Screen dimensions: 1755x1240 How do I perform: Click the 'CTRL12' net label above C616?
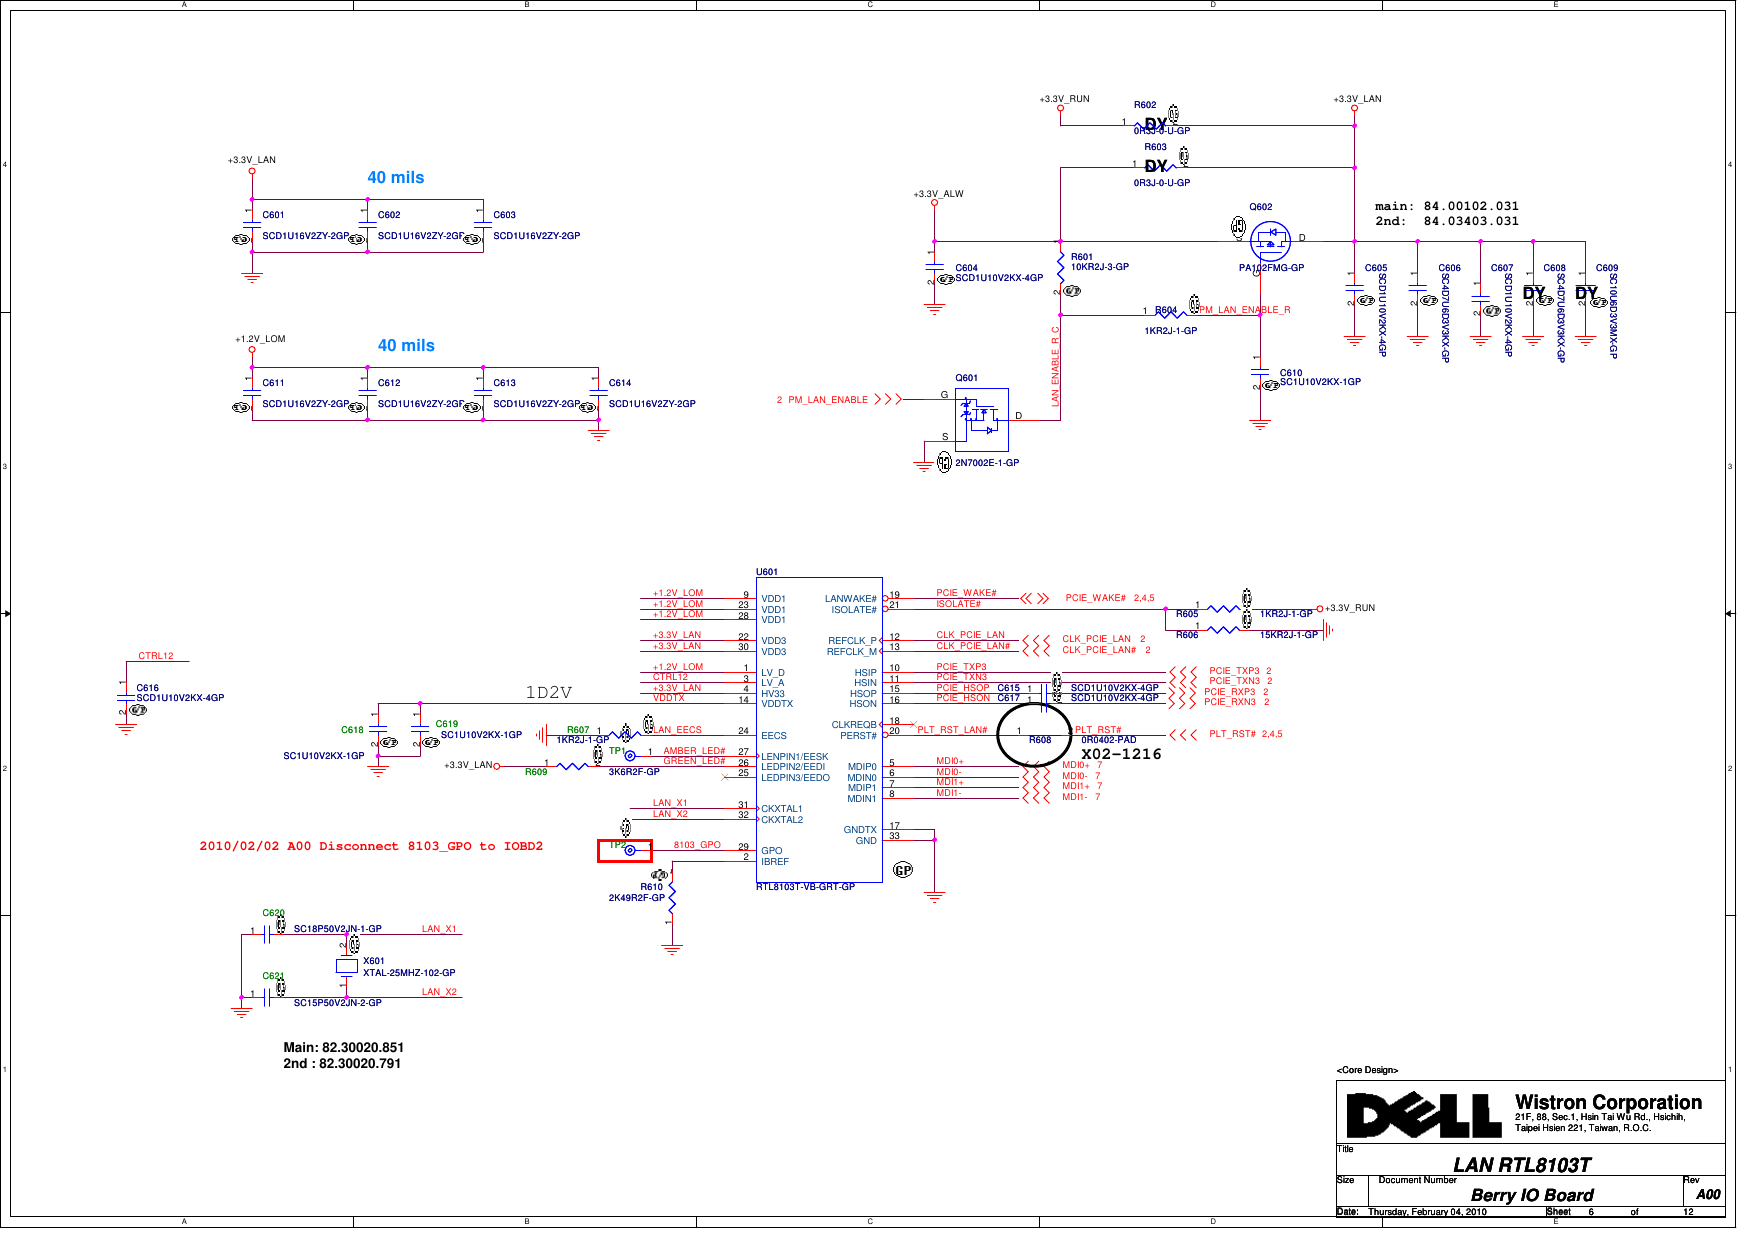click(x=156, y=656)
